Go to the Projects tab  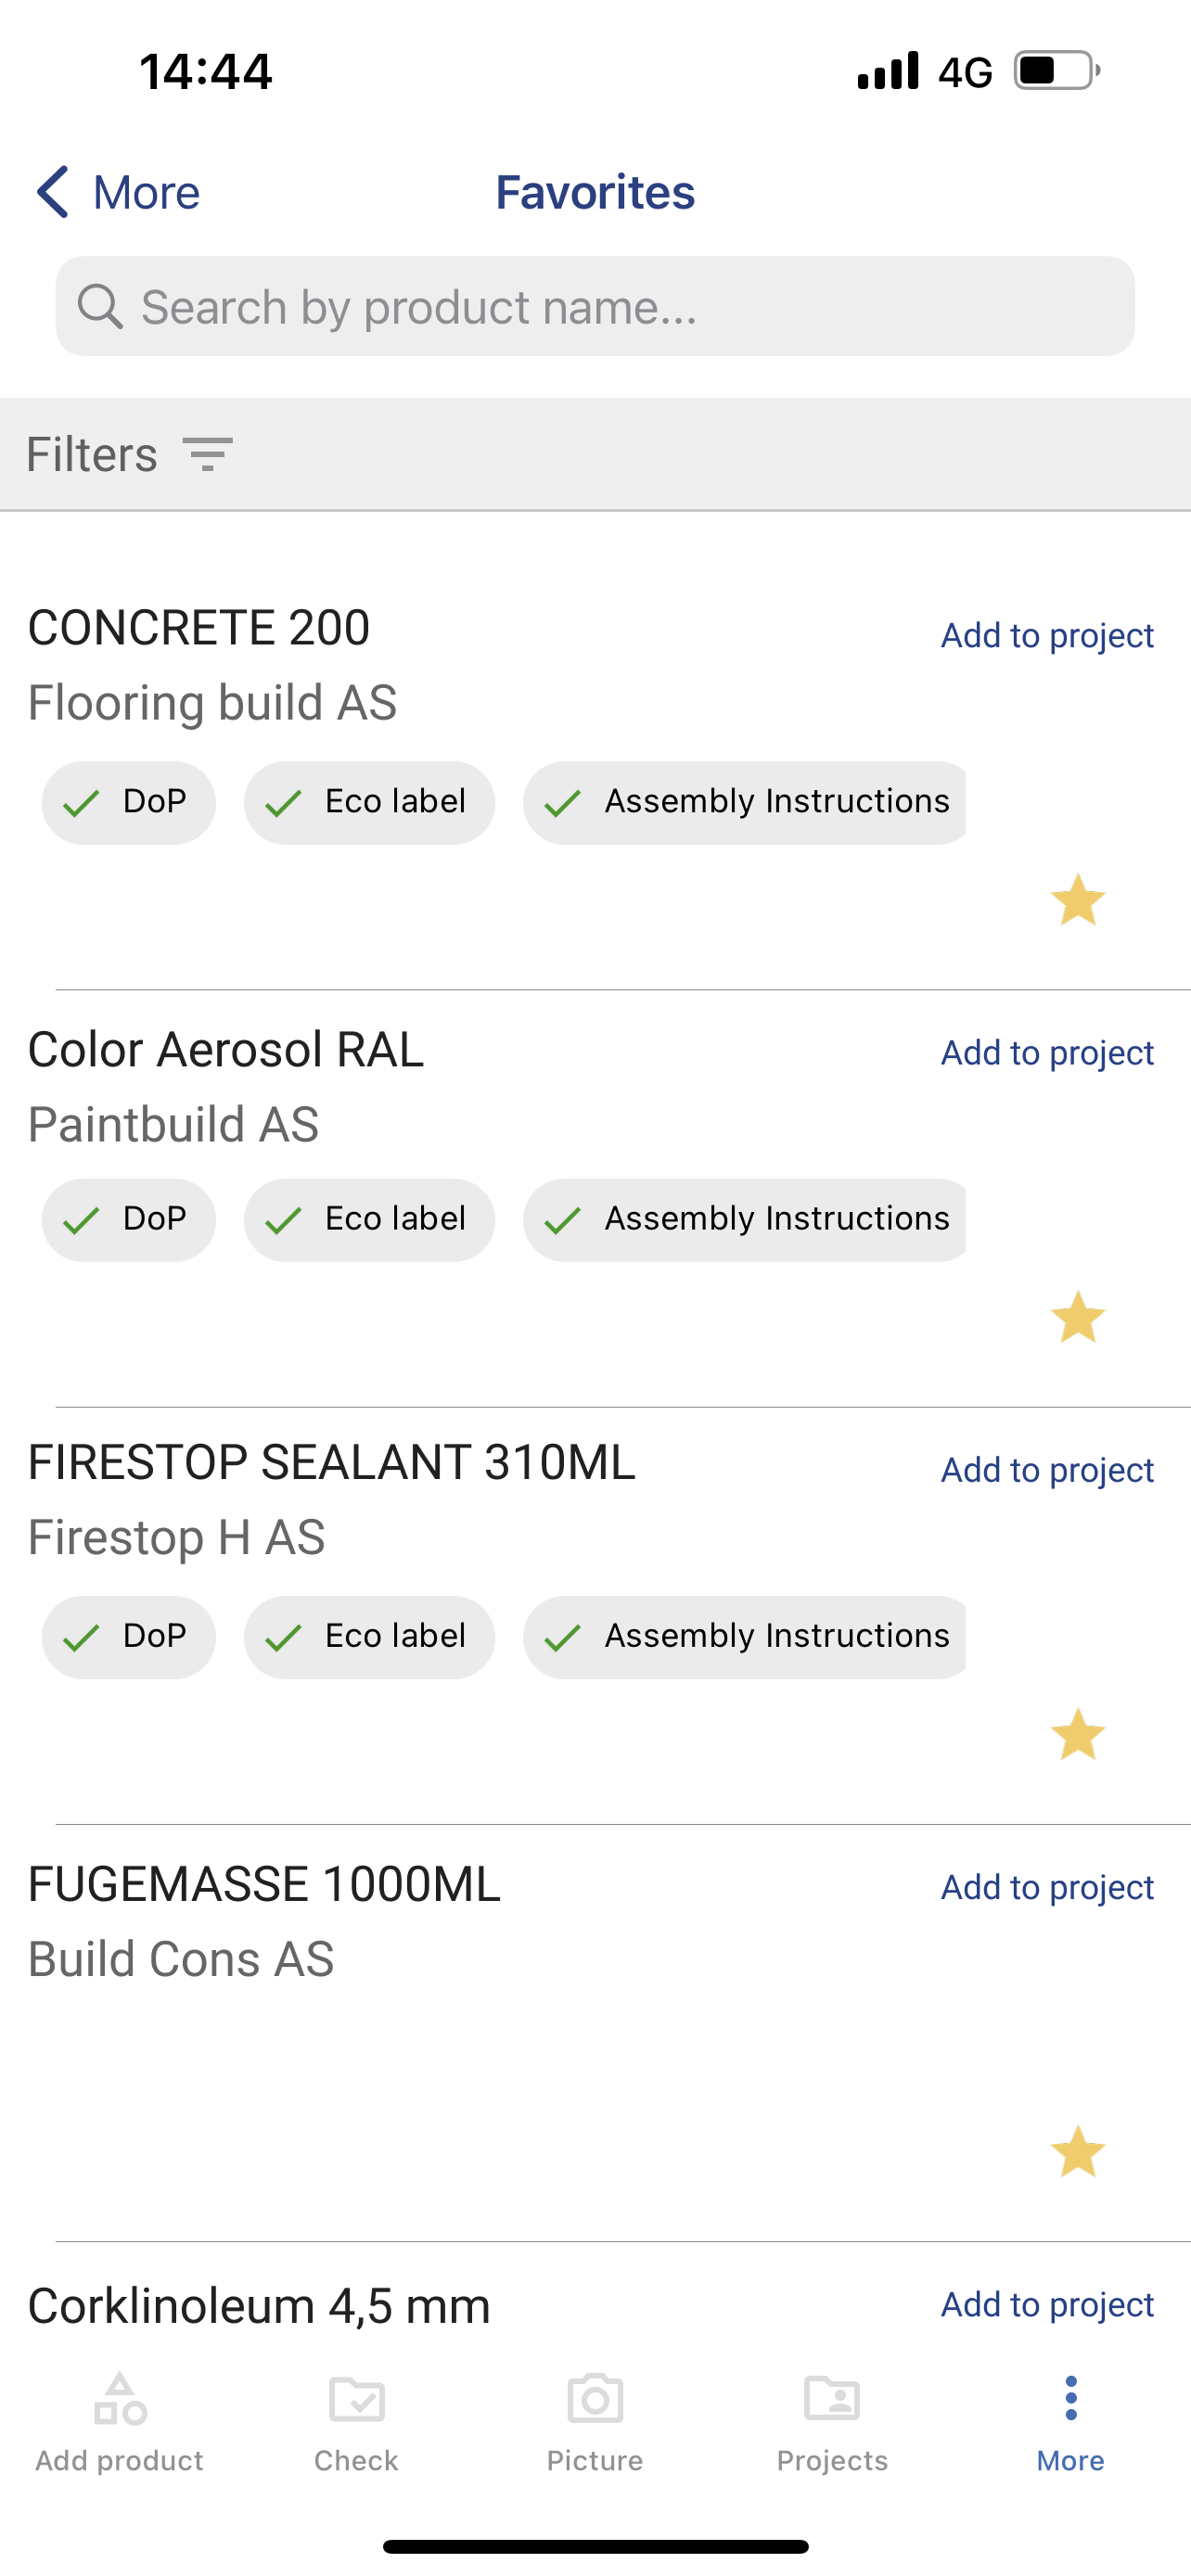coord(832,2423)
